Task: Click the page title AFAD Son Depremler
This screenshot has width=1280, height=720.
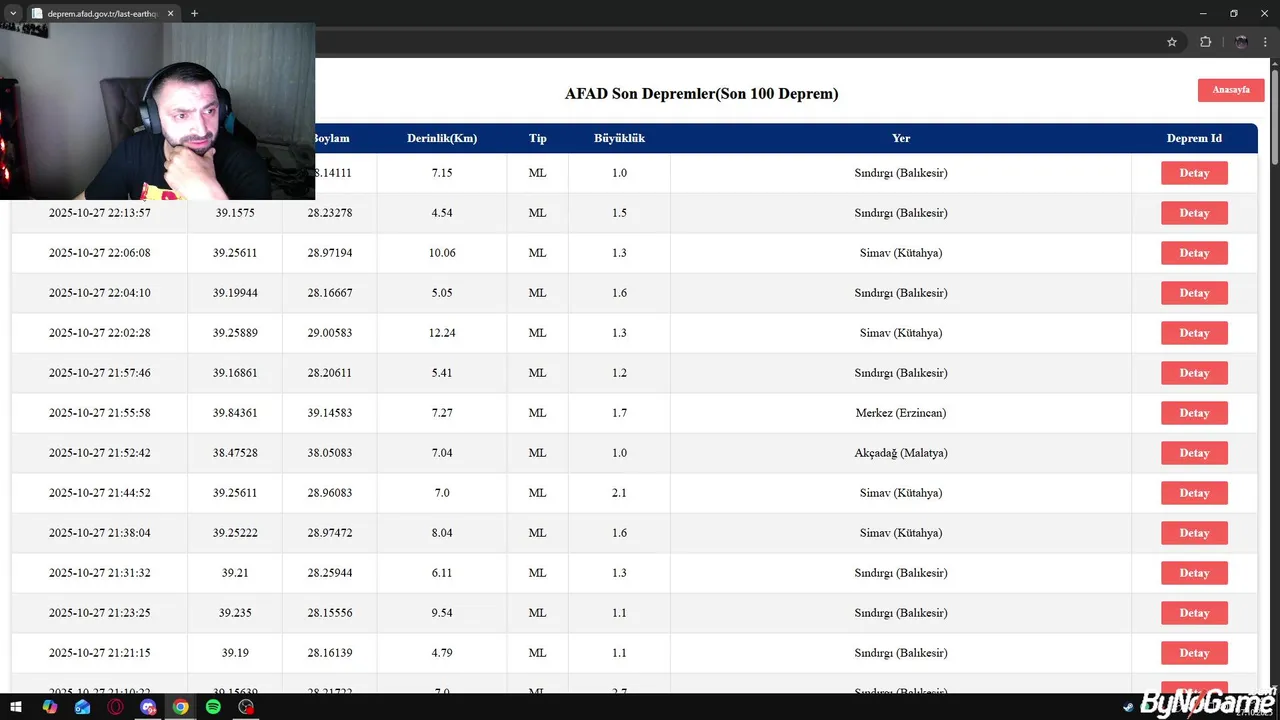Action: [x=701, y=94]
